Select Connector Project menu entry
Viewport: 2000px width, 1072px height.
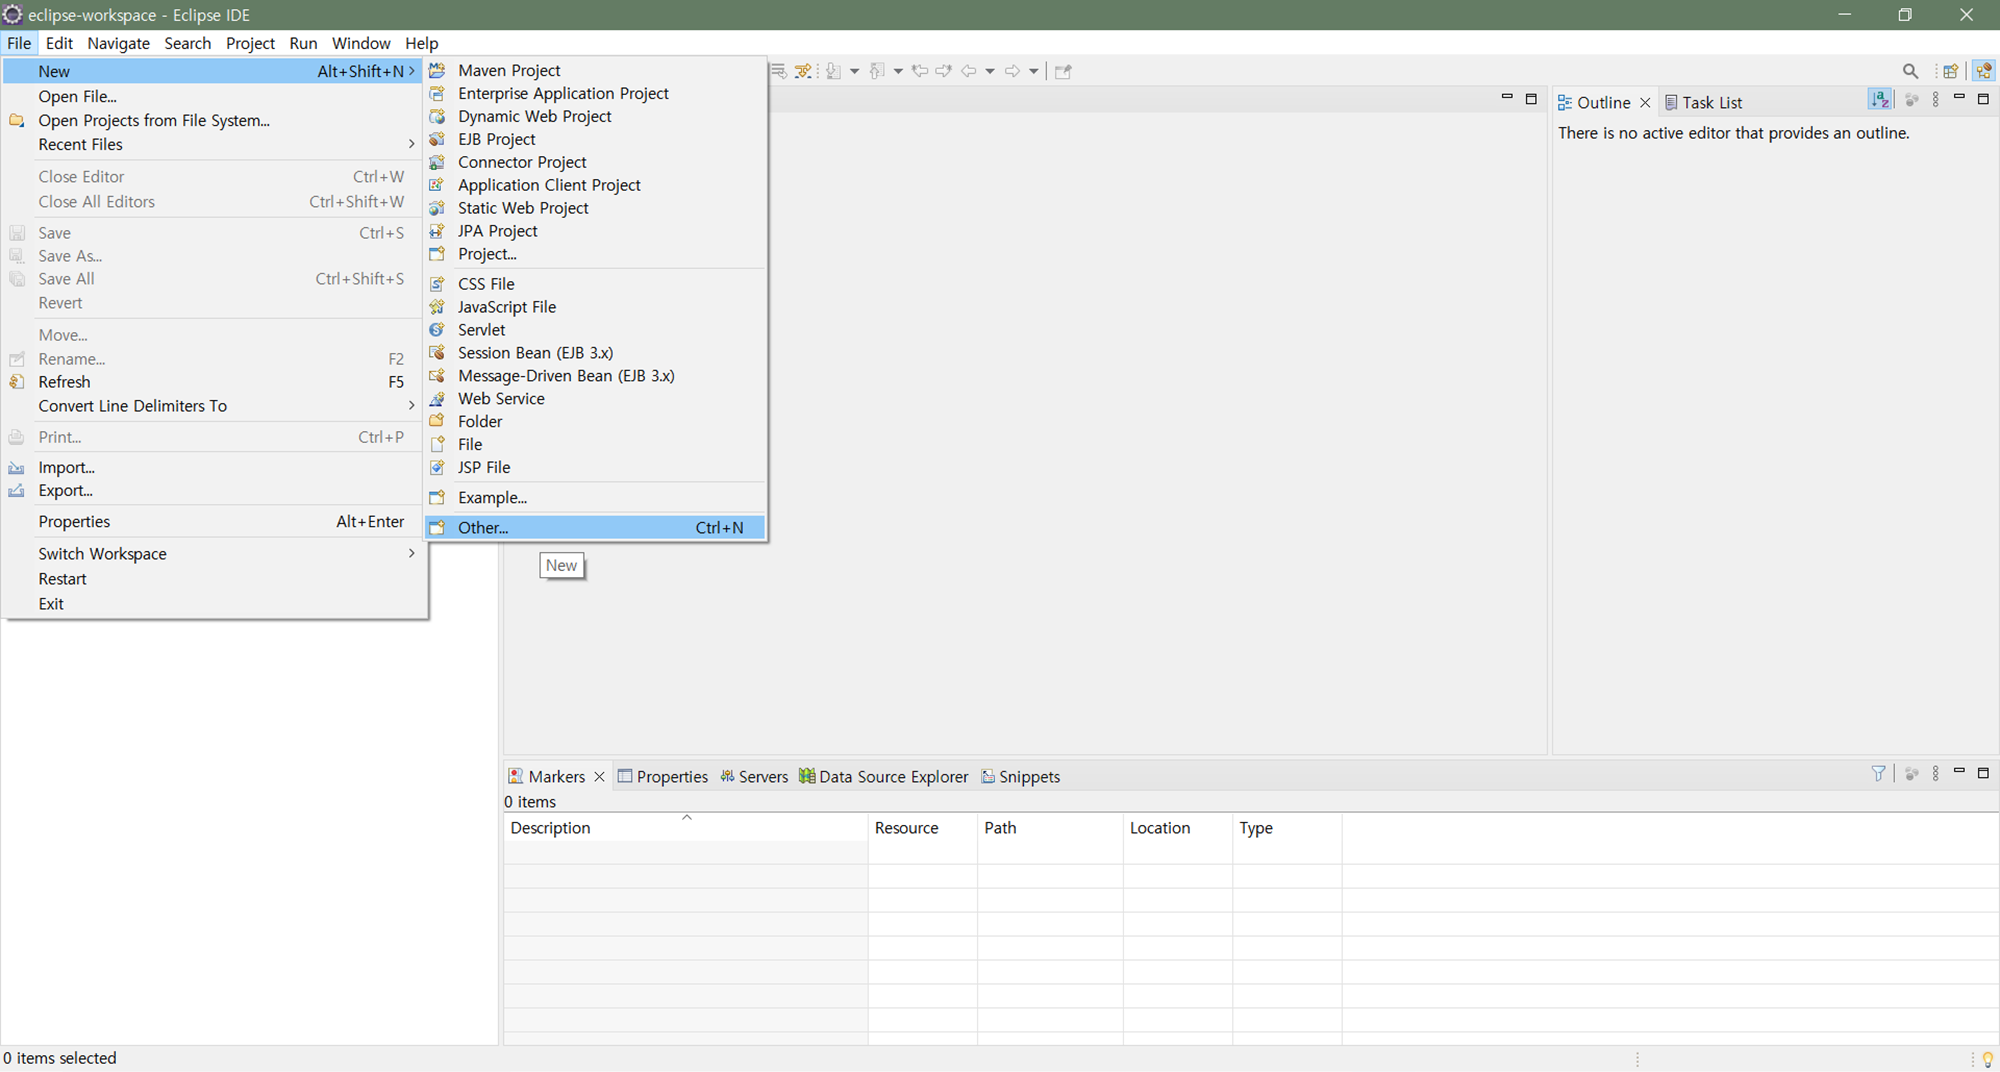coord(595,162)
